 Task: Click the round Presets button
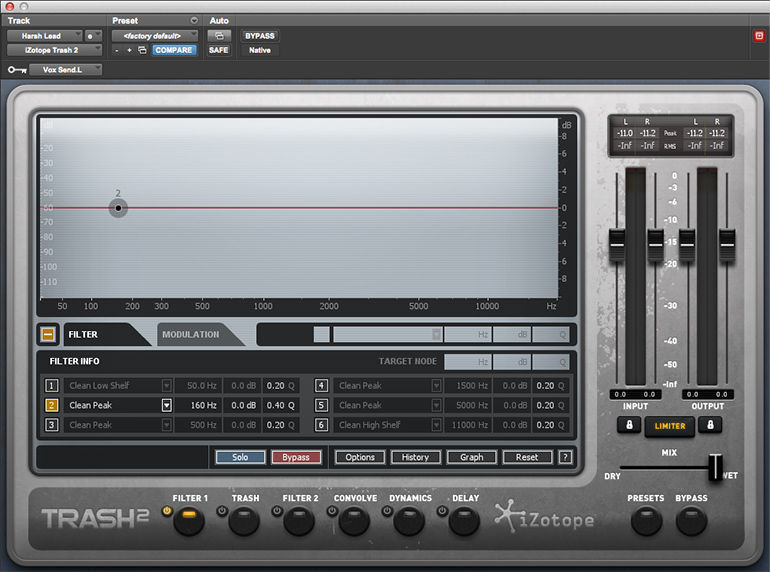[x=645, y=521]
